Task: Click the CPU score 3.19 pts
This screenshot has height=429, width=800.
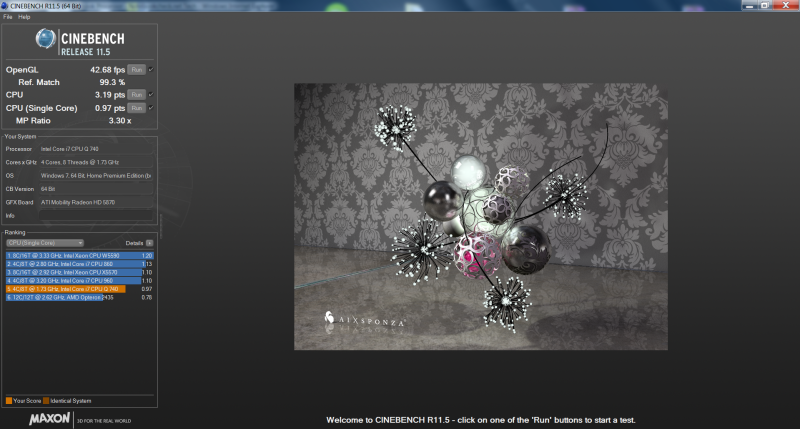Action: tap(110, 95)
